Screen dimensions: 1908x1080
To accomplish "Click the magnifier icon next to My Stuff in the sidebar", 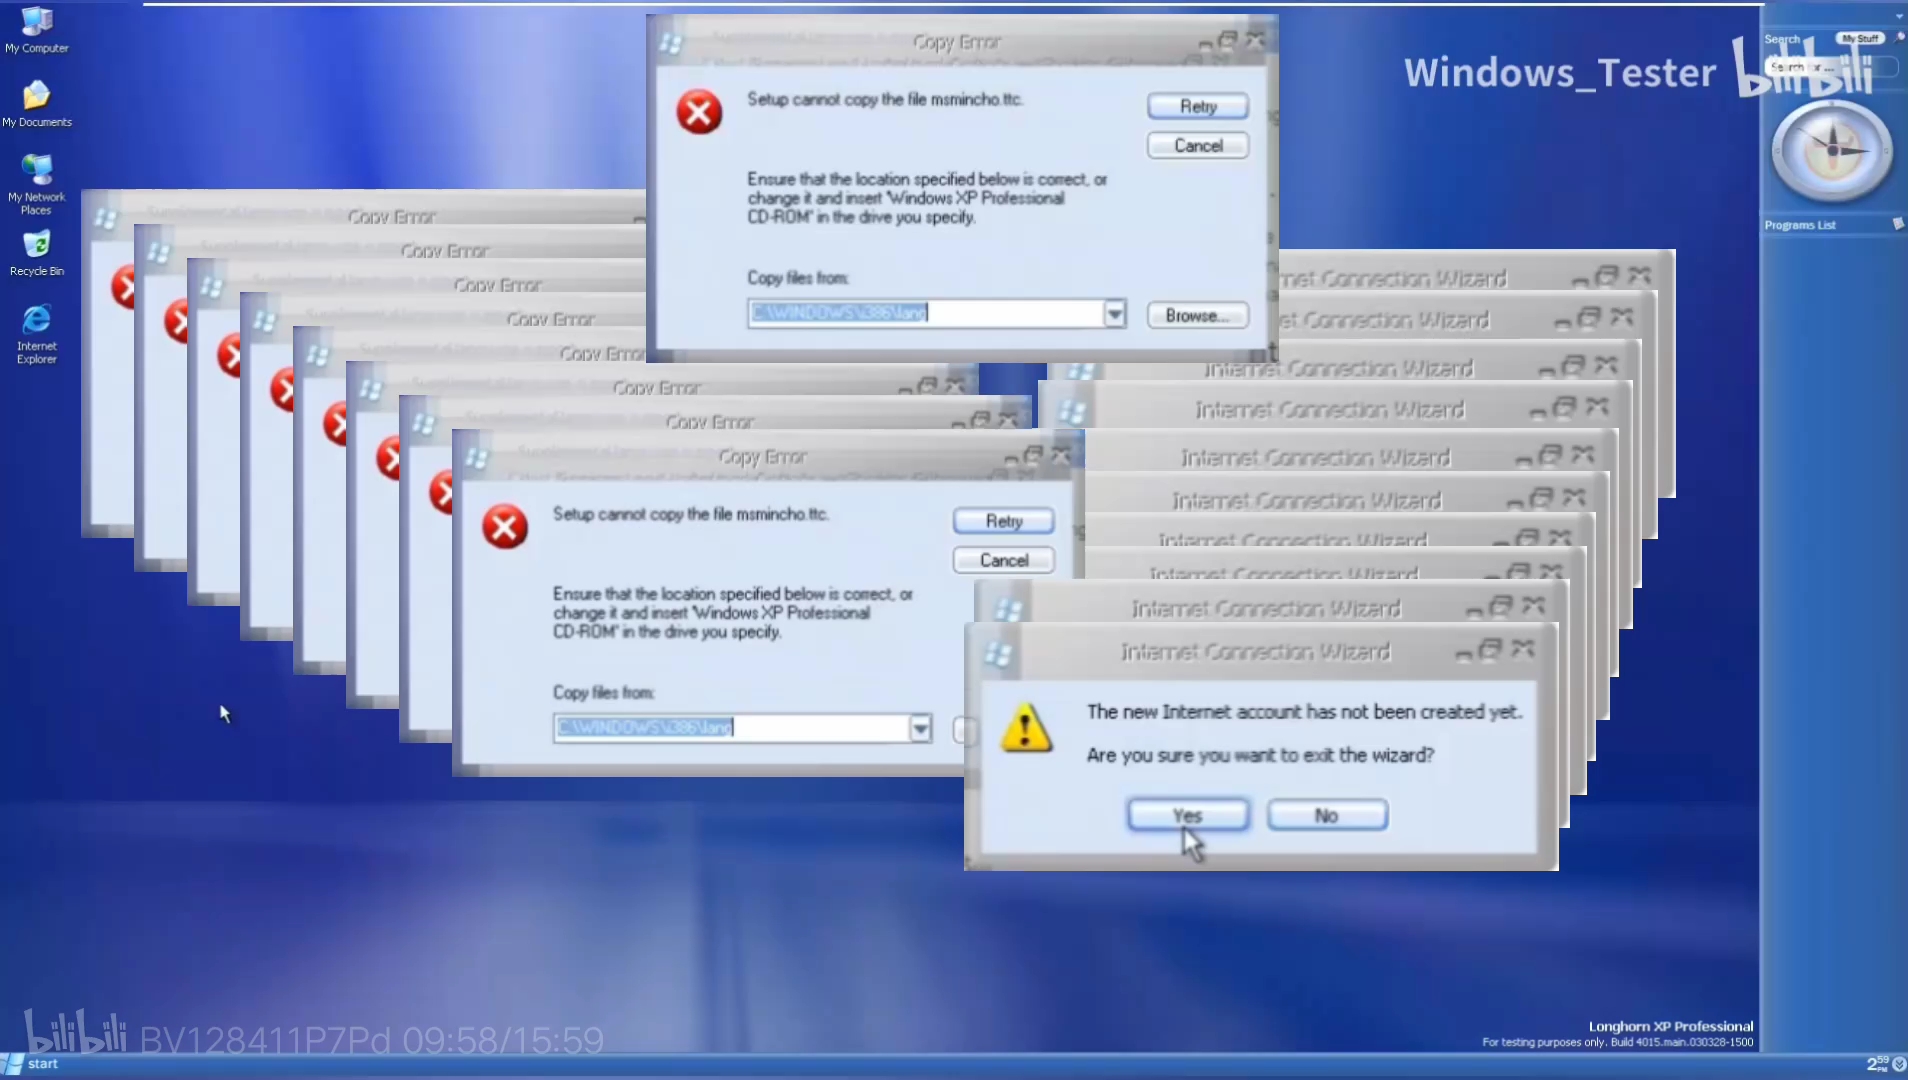I will (x=1898, y=38).
